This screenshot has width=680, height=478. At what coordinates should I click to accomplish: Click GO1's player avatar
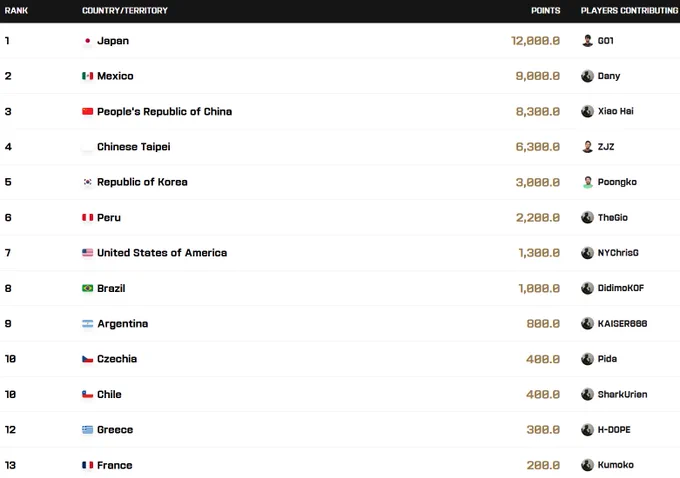click(x=587, y=41)
